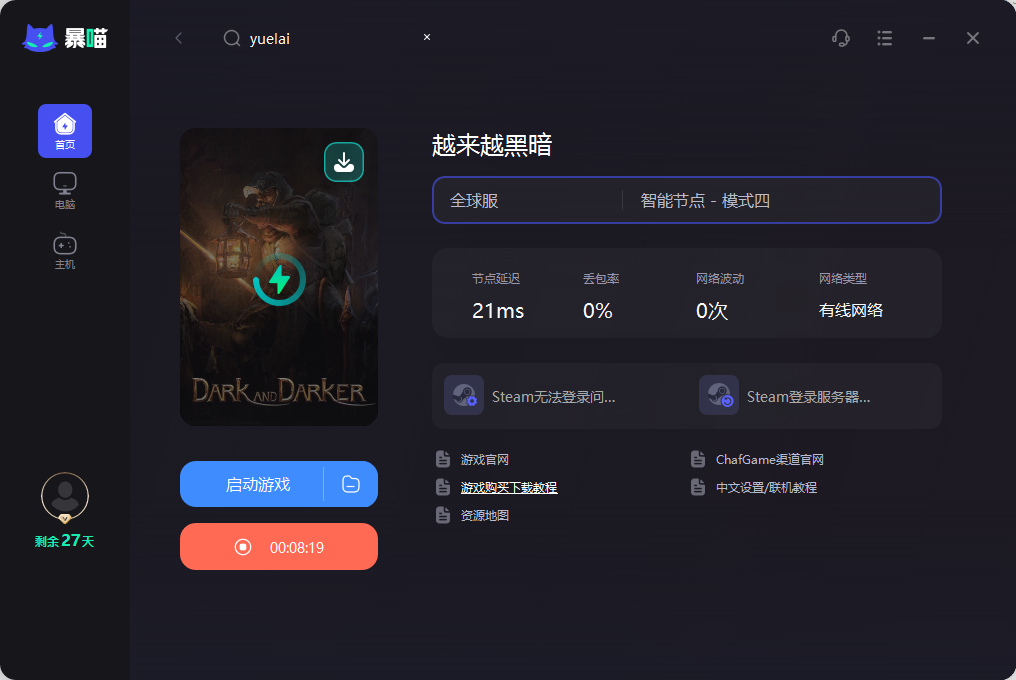Click the document icon beside 游戏购买下载教程
1016x680 pixels.
point(443,487)
